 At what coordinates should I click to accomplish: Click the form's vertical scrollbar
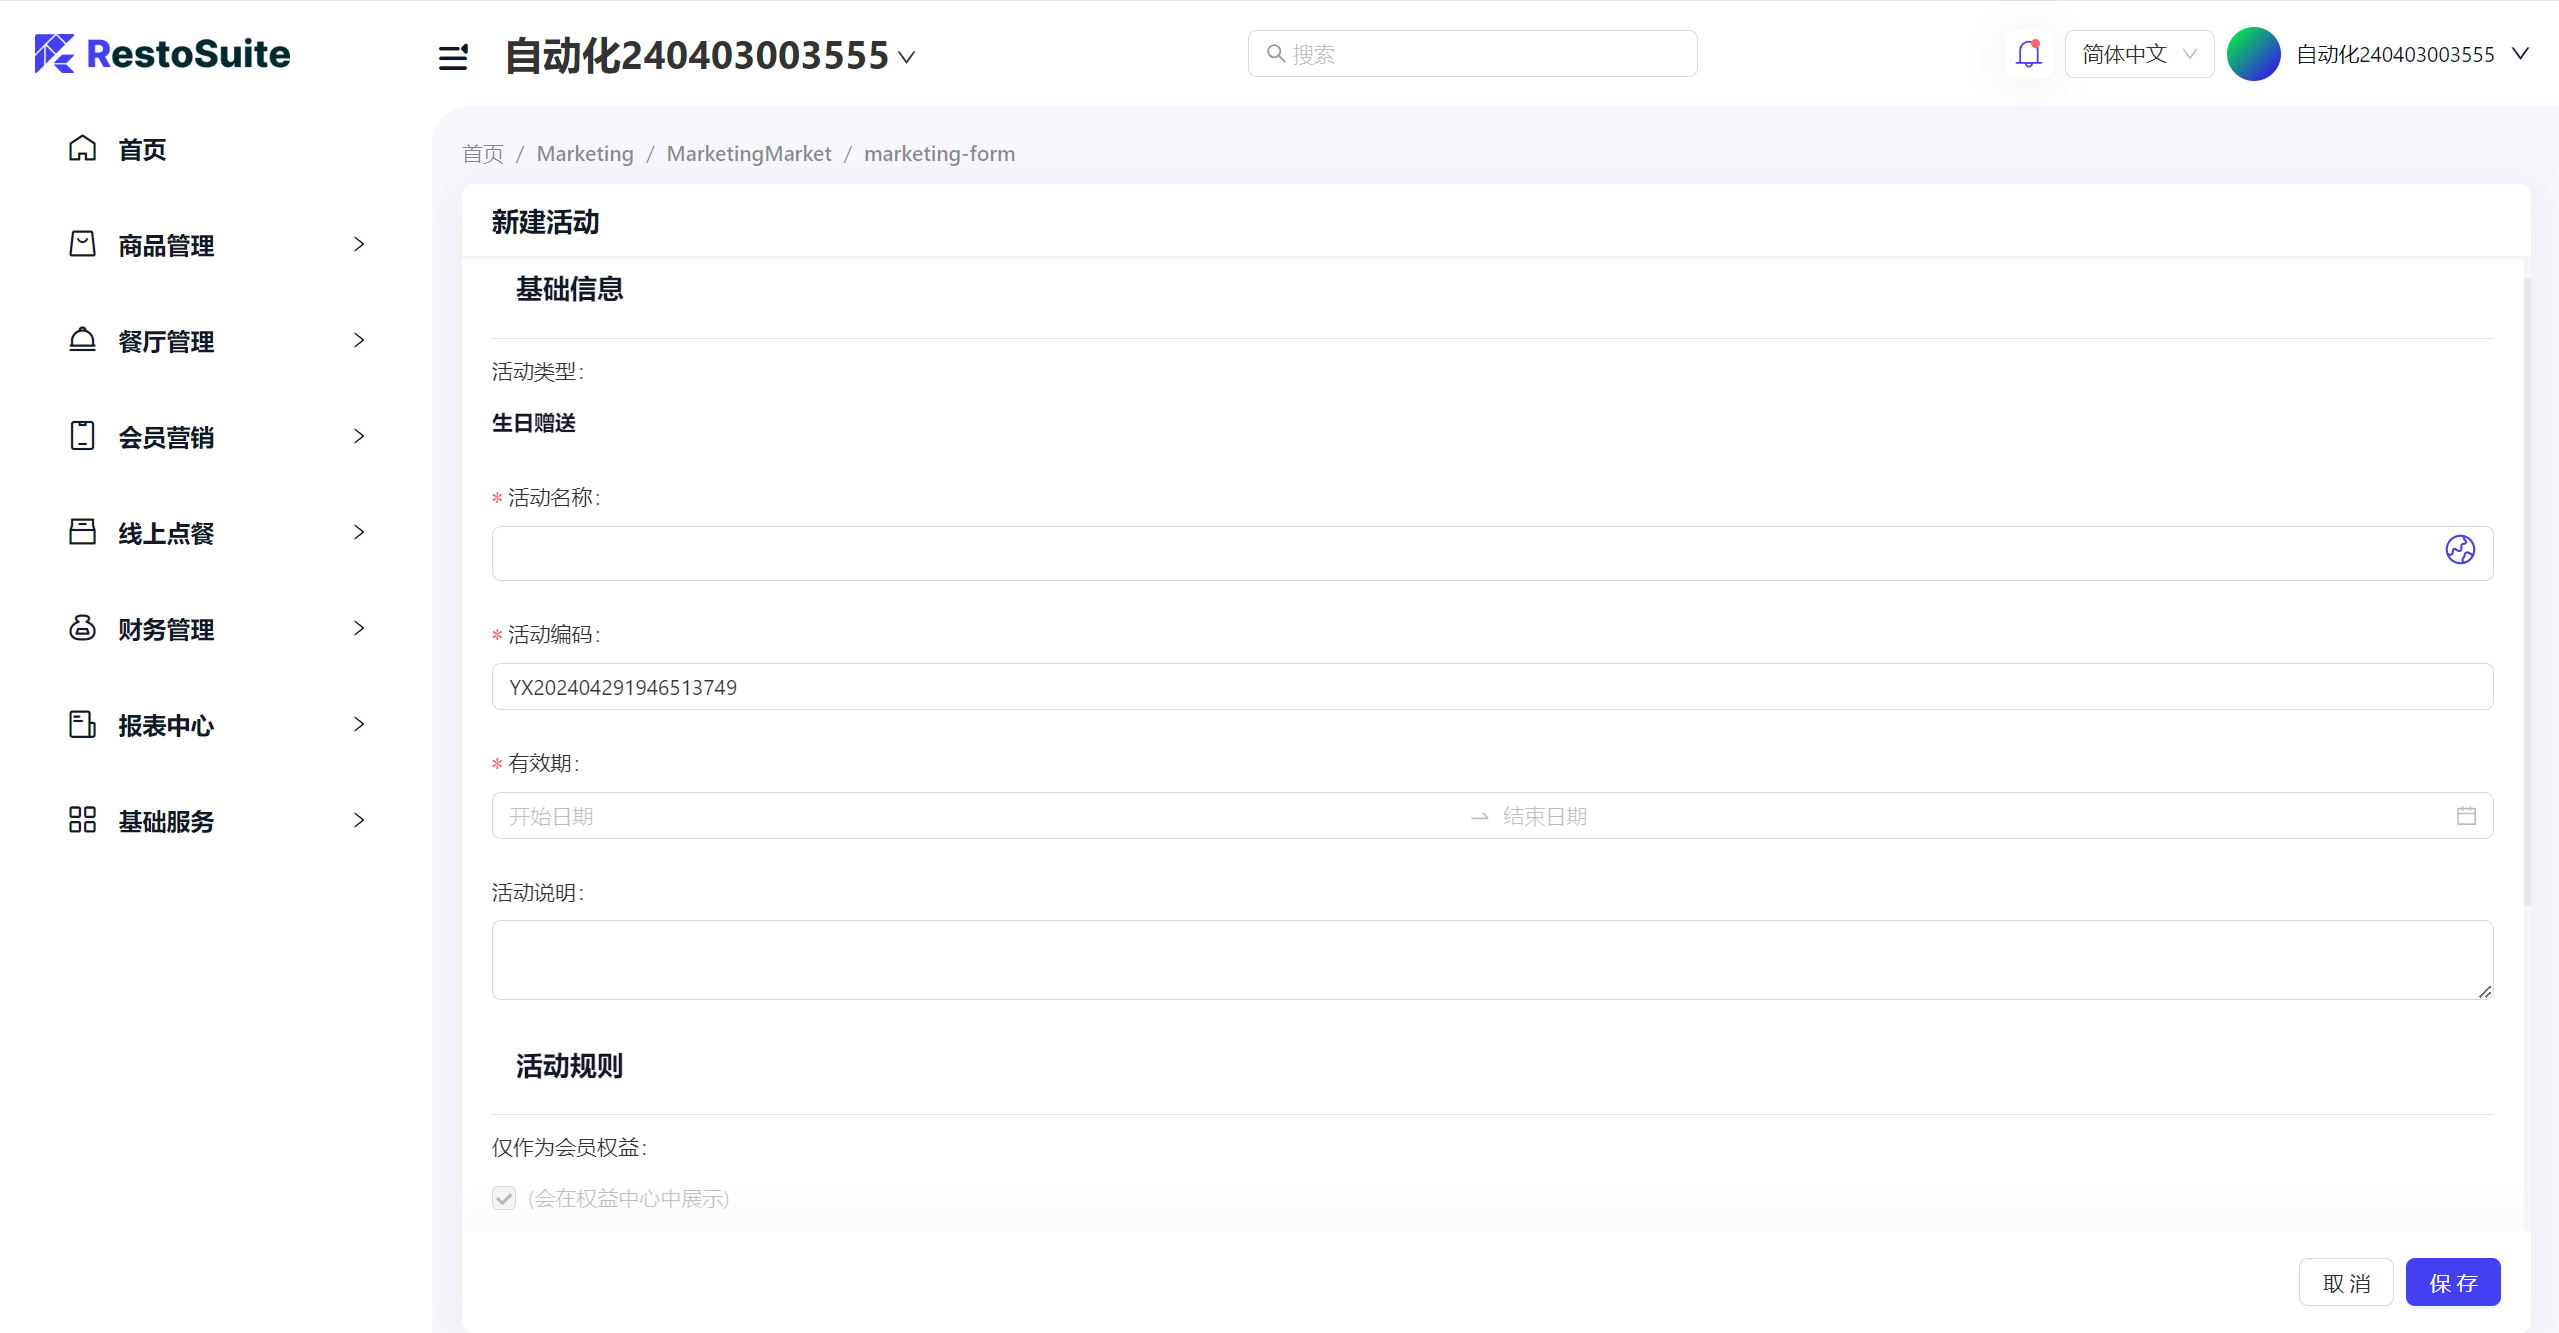[2527, 590]
